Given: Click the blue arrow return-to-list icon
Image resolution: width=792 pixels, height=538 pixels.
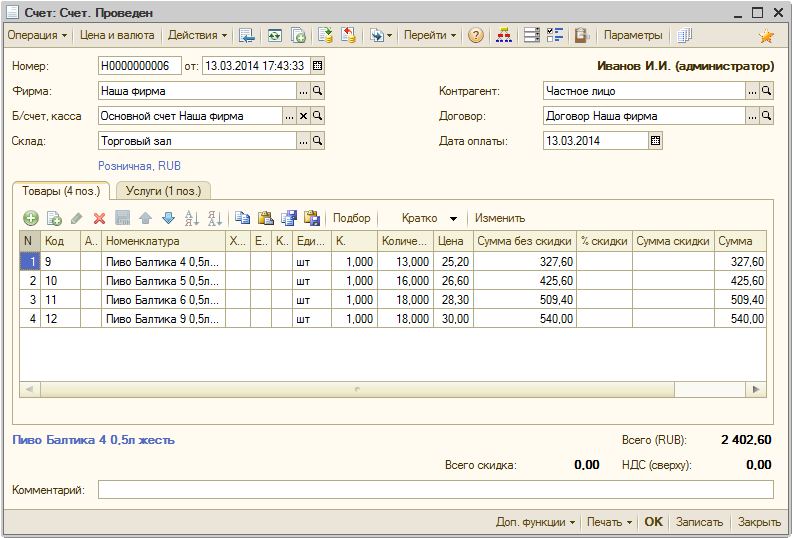Looking at the screenshot, I should [246, 35].
